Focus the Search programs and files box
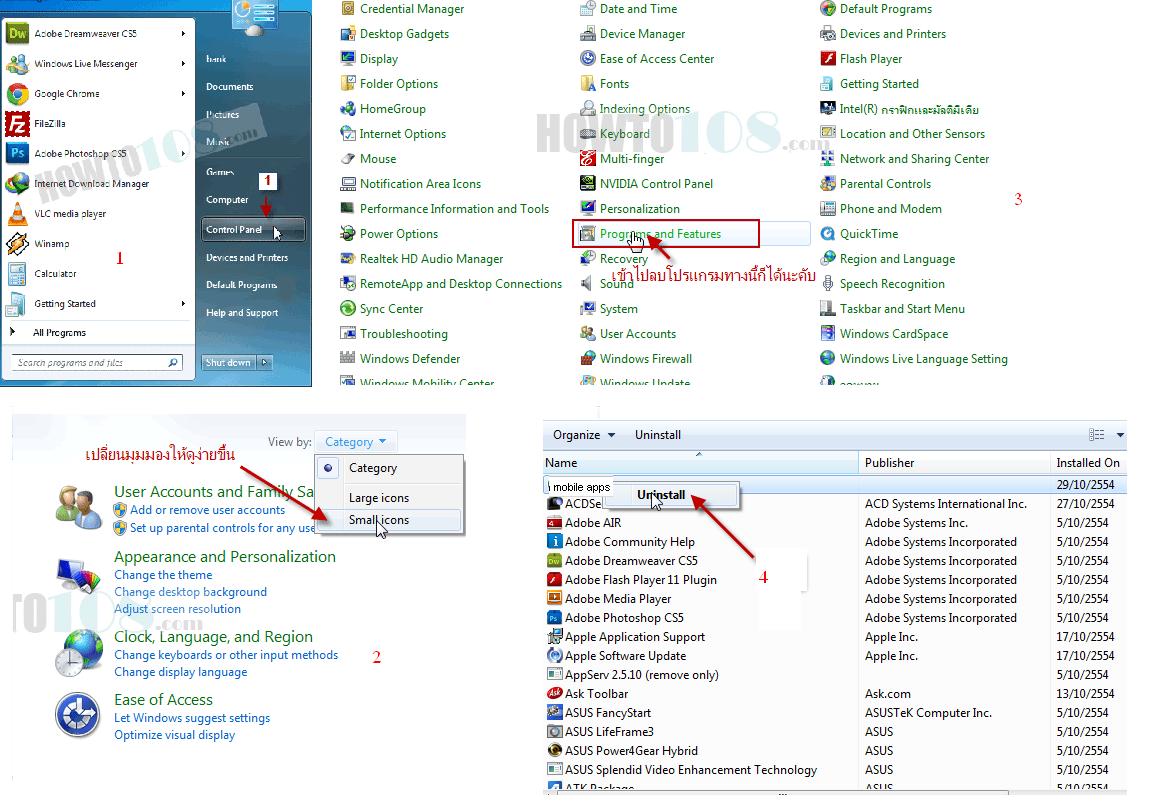The width and height of the screenshot is (1160, 807). (x=97, y=362)
